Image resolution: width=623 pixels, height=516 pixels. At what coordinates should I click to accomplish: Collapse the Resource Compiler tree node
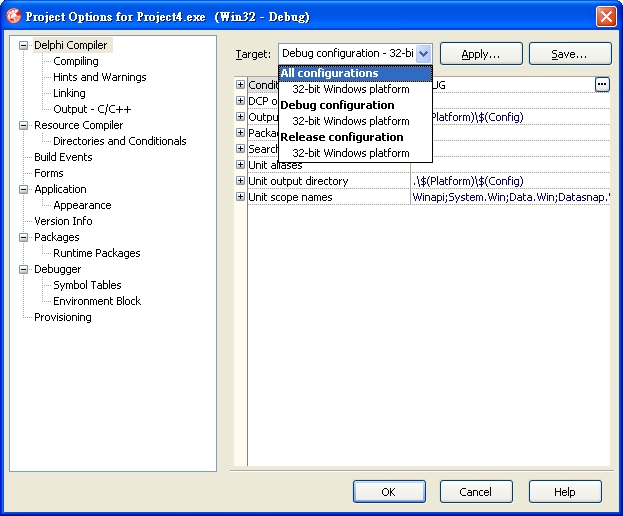tap(23, 126)
